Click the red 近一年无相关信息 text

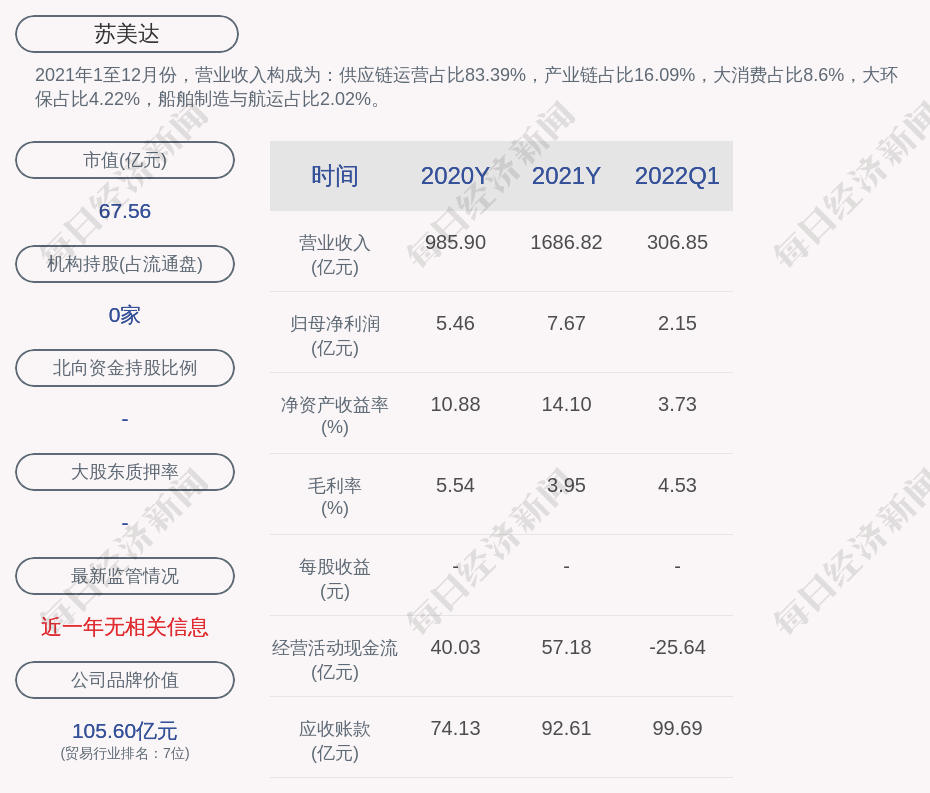pyautogui.click(x=125, y=627)
